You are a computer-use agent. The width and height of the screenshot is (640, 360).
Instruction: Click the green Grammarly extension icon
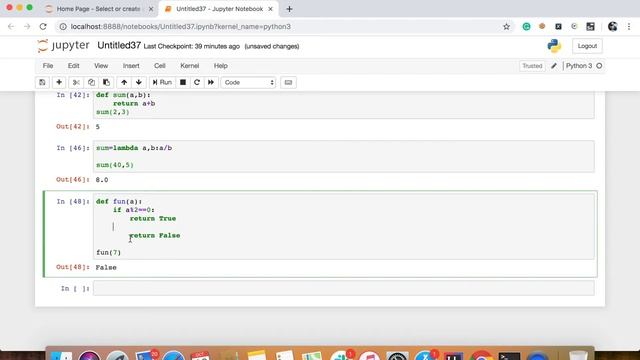[x=527, y=27]
